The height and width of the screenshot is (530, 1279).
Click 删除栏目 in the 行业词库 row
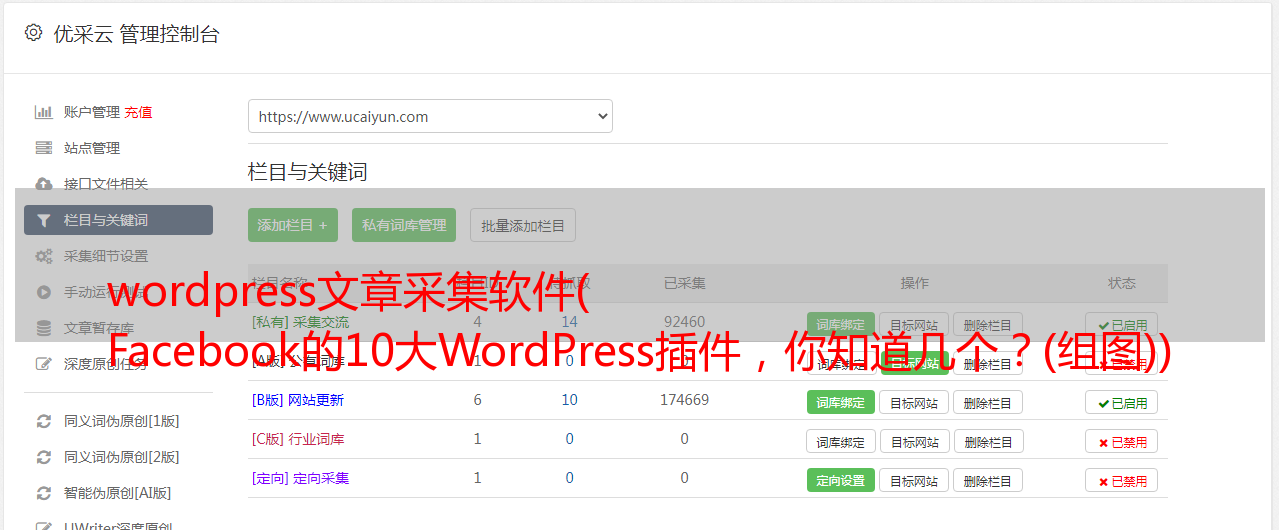[x=988, y=441]
